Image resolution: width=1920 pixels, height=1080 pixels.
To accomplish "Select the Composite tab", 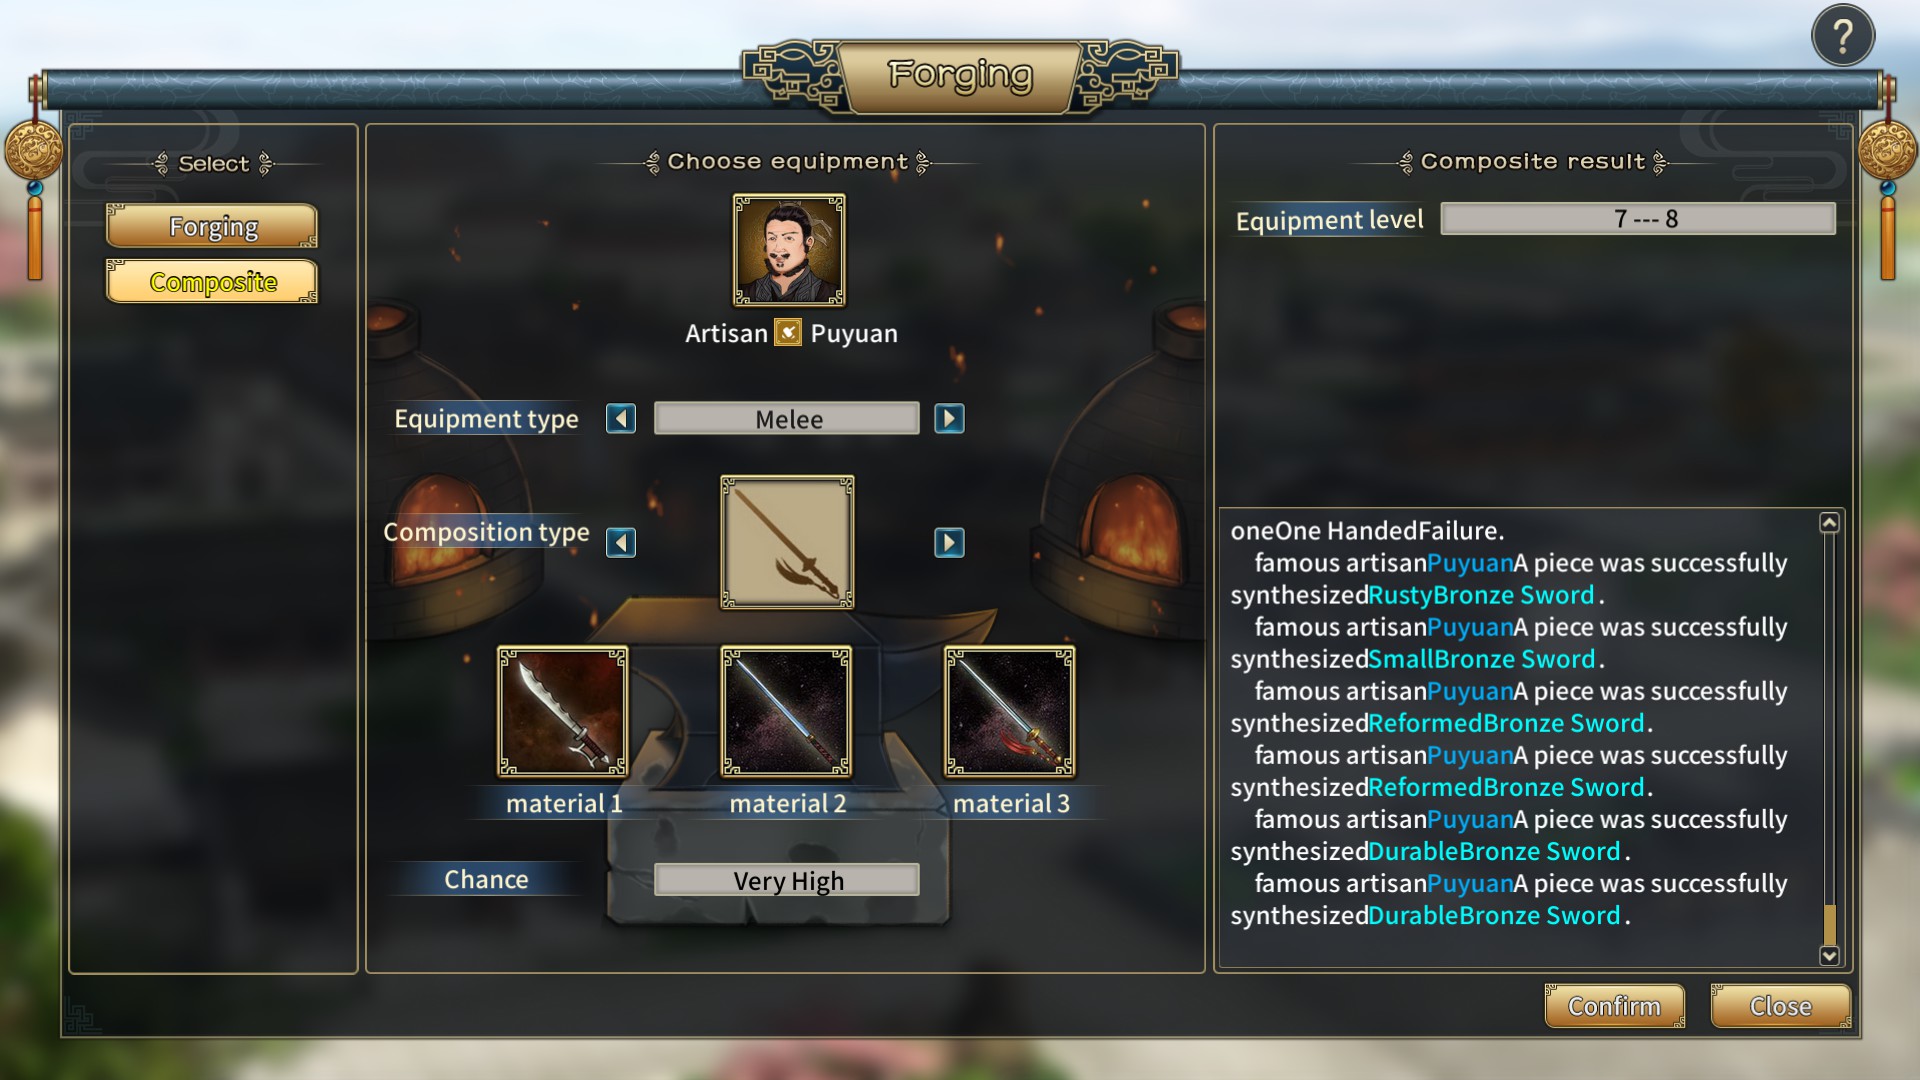I will (212, 282).
